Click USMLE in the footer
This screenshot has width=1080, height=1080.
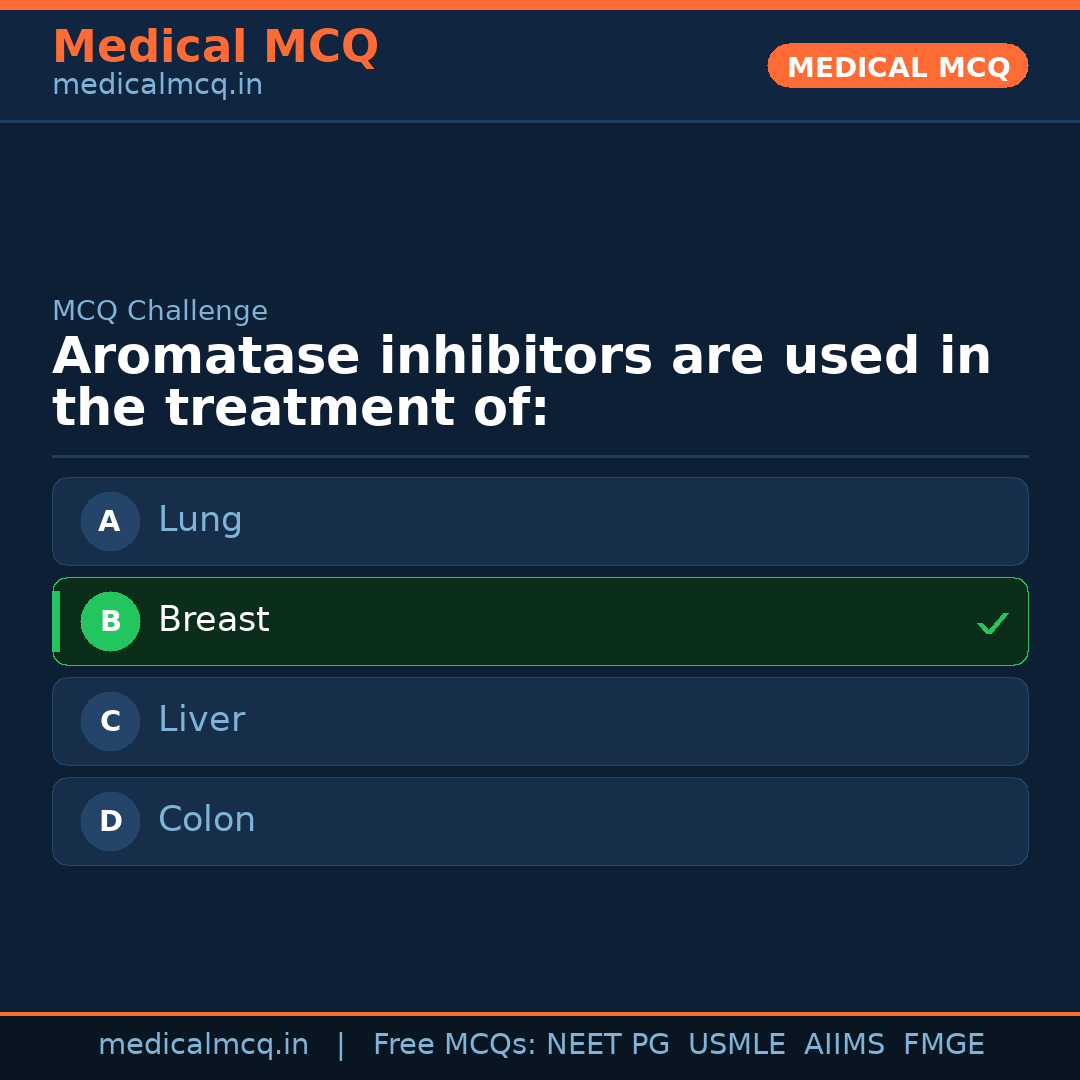point(736,1045)
